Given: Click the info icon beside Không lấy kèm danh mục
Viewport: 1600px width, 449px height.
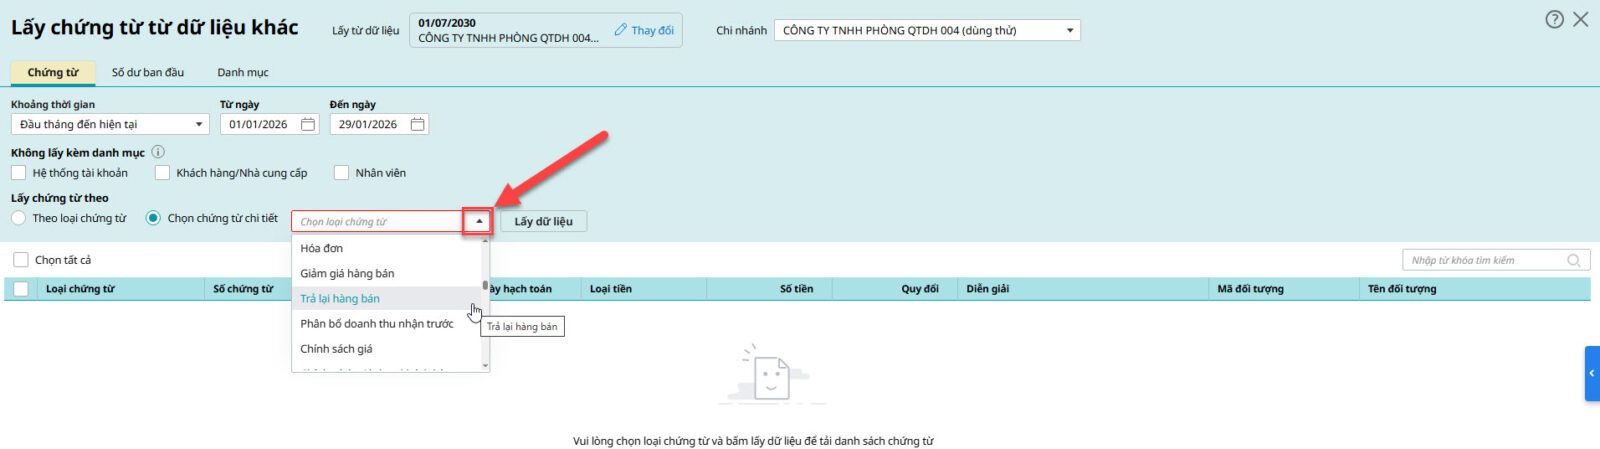Looking at the screenshot, I should [158, 152].
